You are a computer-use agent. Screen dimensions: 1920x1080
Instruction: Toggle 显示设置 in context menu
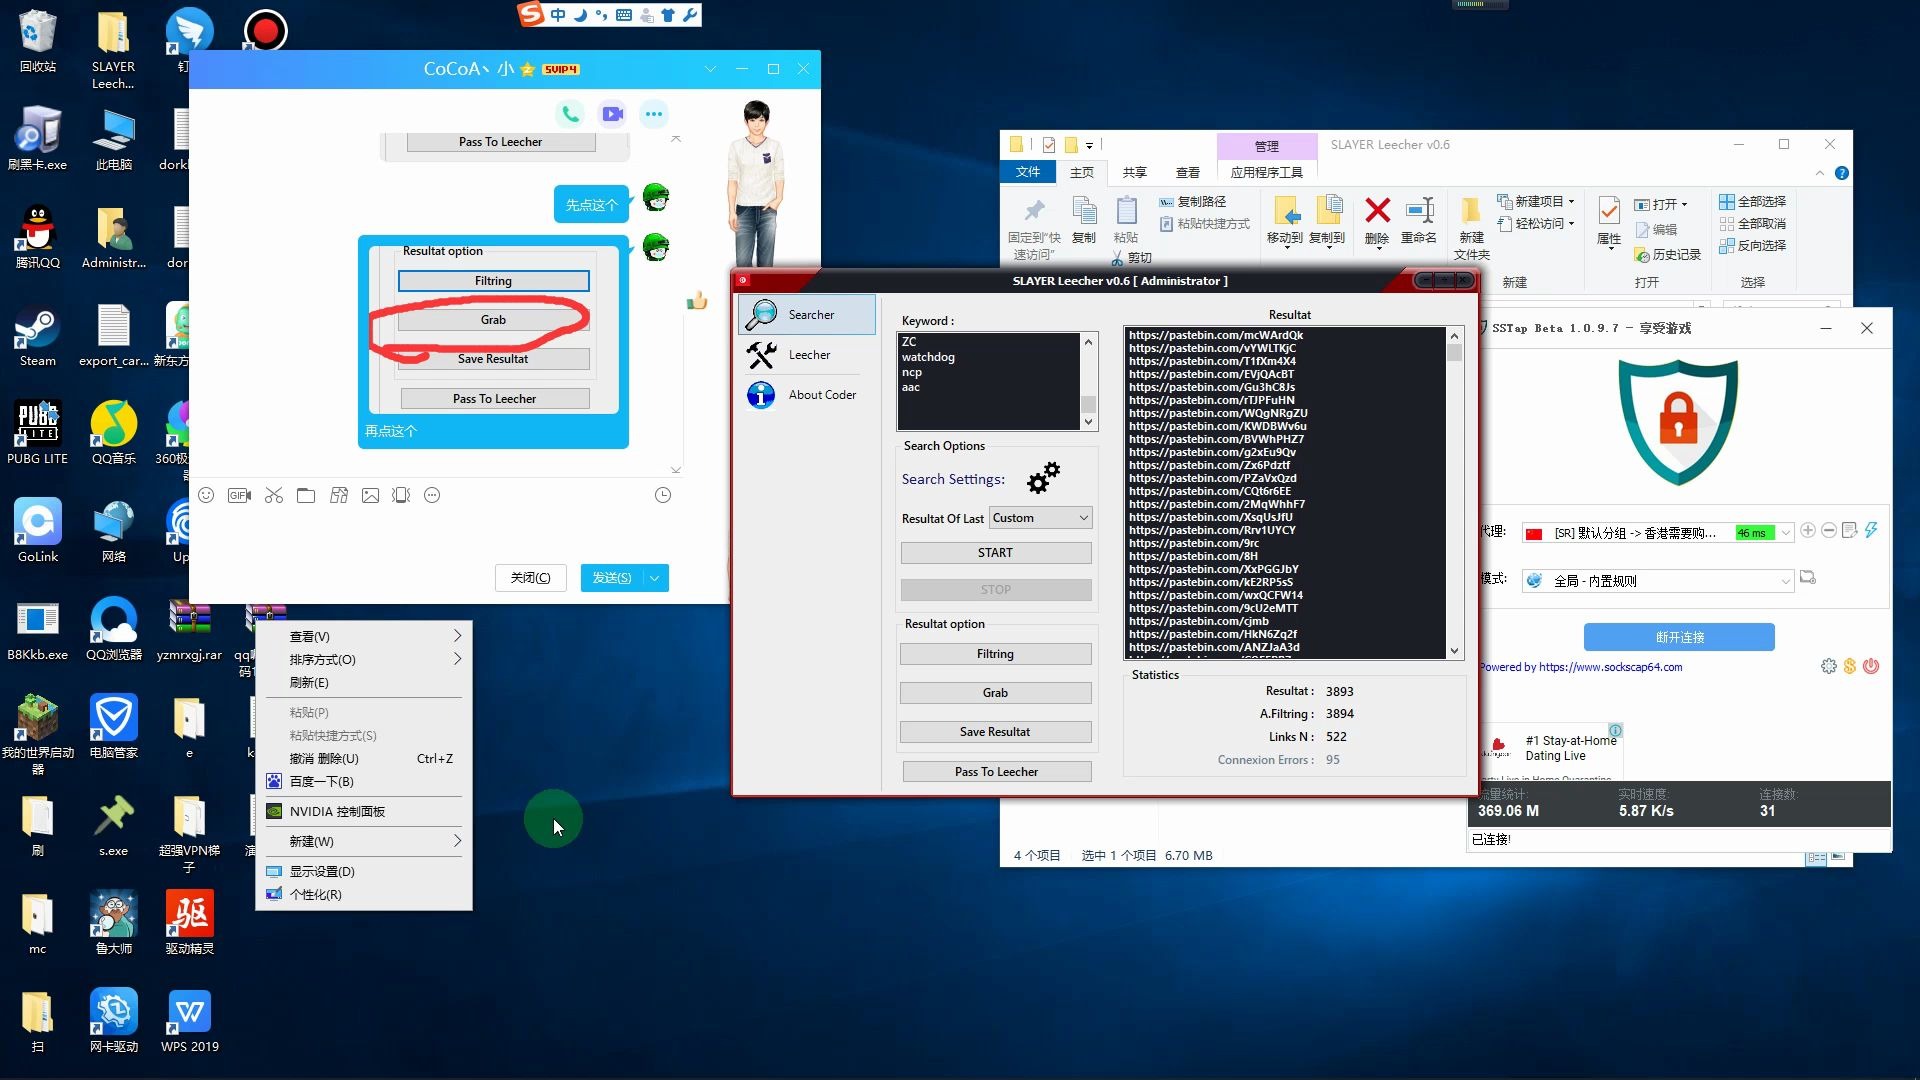322,872
